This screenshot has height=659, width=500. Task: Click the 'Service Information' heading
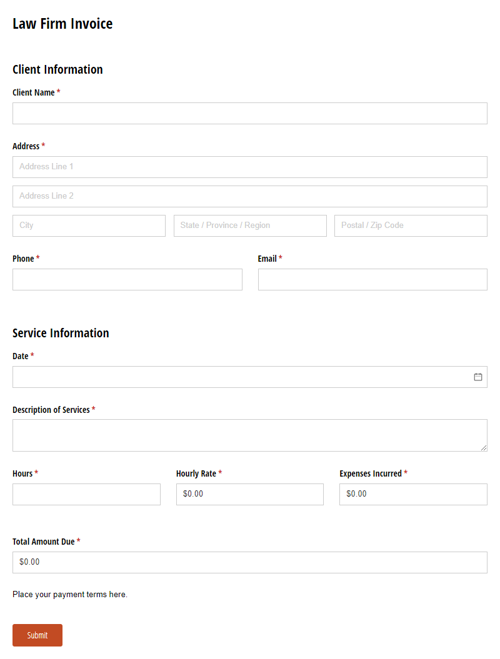[x=61, y=333]
